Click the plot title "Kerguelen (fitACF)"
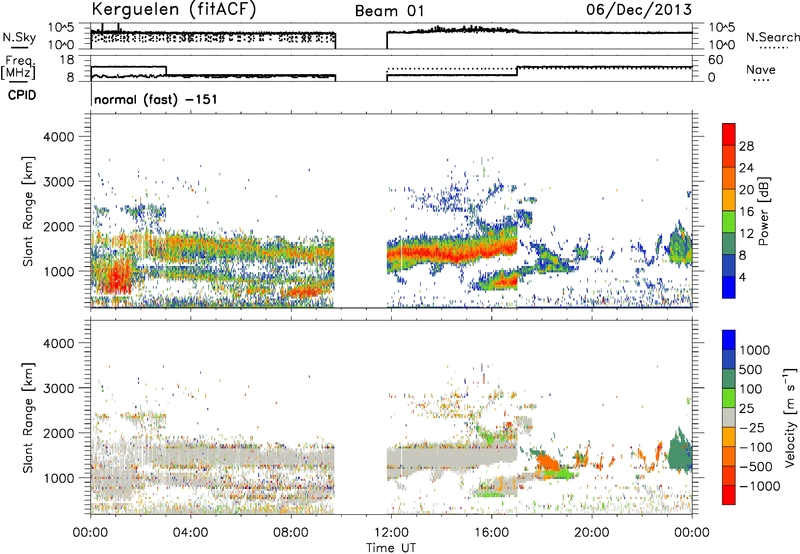Image resolution: width=800 pixels, height=554 pixels. [173, 9]
